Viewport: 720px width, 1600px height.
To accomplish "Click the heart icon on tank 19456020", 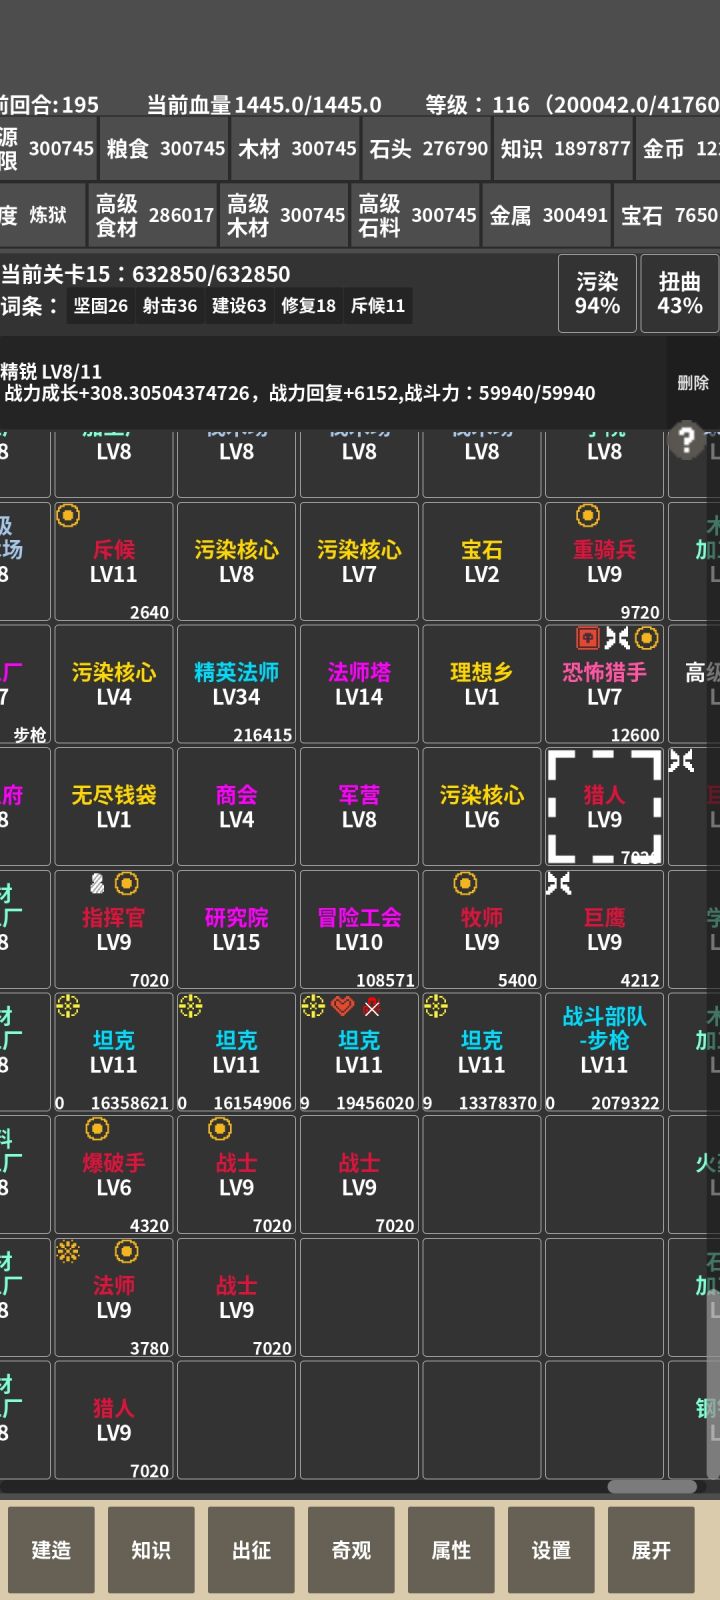I will coord(343,1007).
